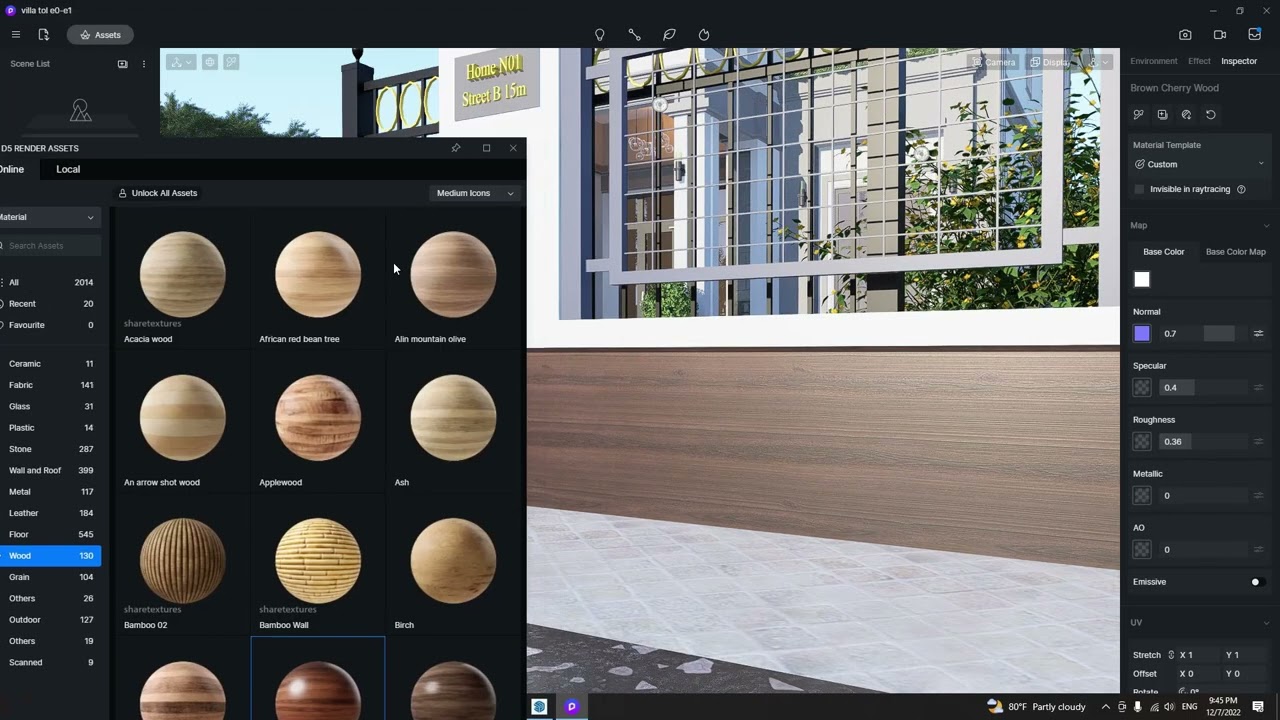Select the Scanned material category
The width and height of the screenshot is (1280, 720).
pos(50,662)
